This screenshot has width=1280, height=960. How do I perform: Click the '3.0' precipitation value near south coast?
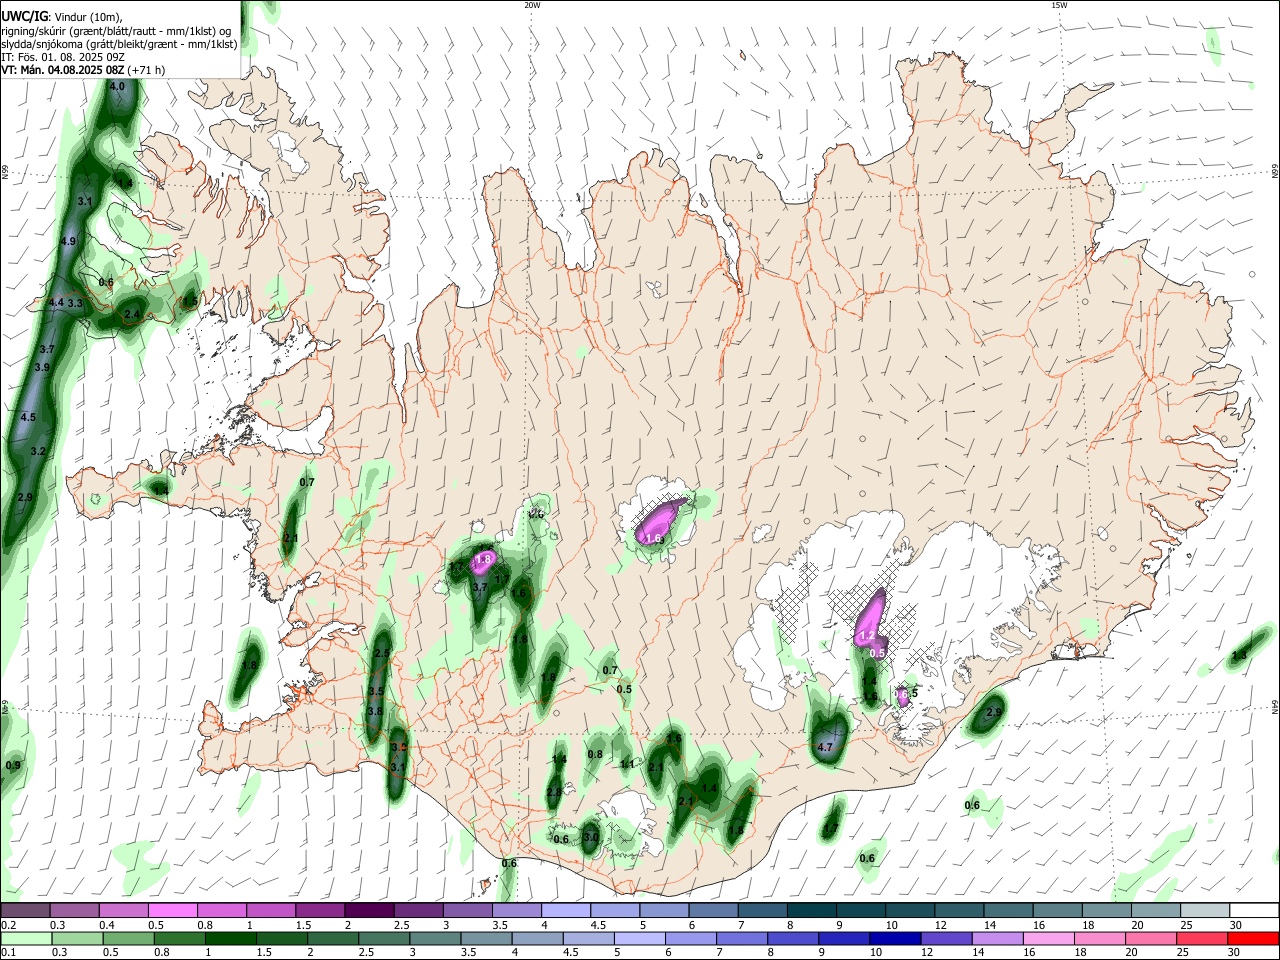point(590,838)
